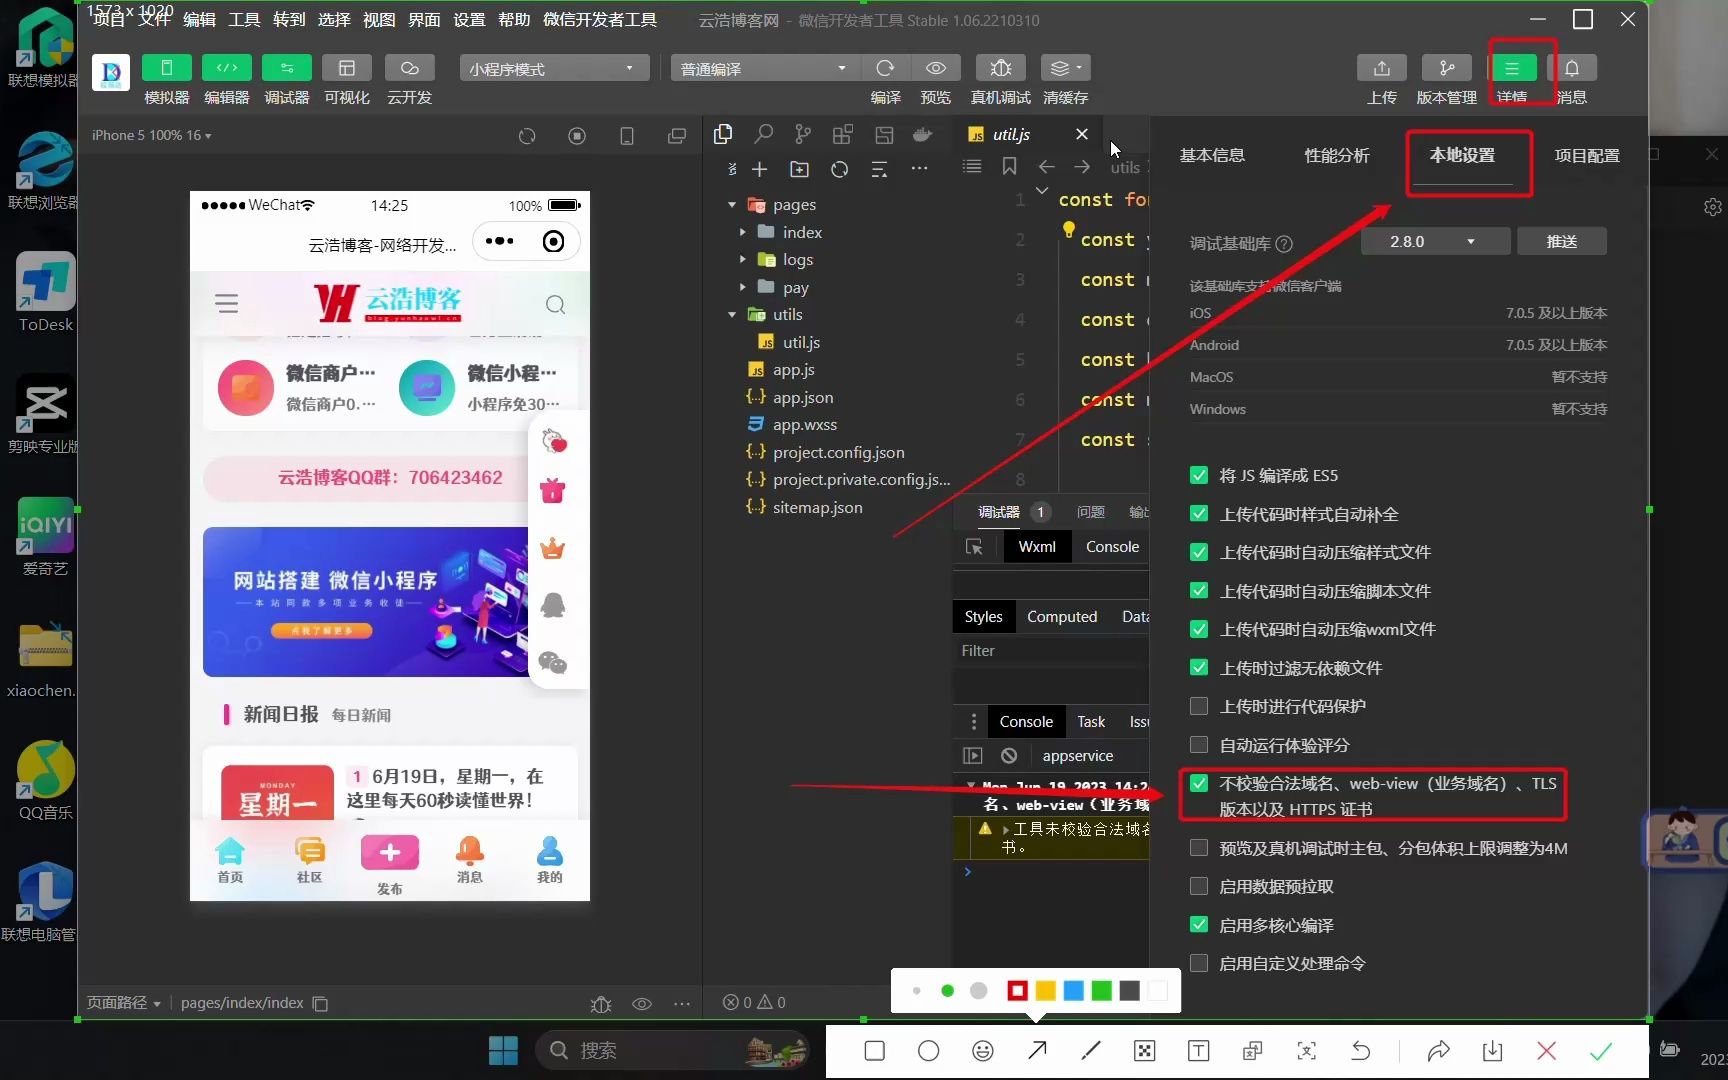Enable 上传时进行代码保护 checkbox
The width and height of the screenshot is (1728, 1080).
coord(1199,706)
